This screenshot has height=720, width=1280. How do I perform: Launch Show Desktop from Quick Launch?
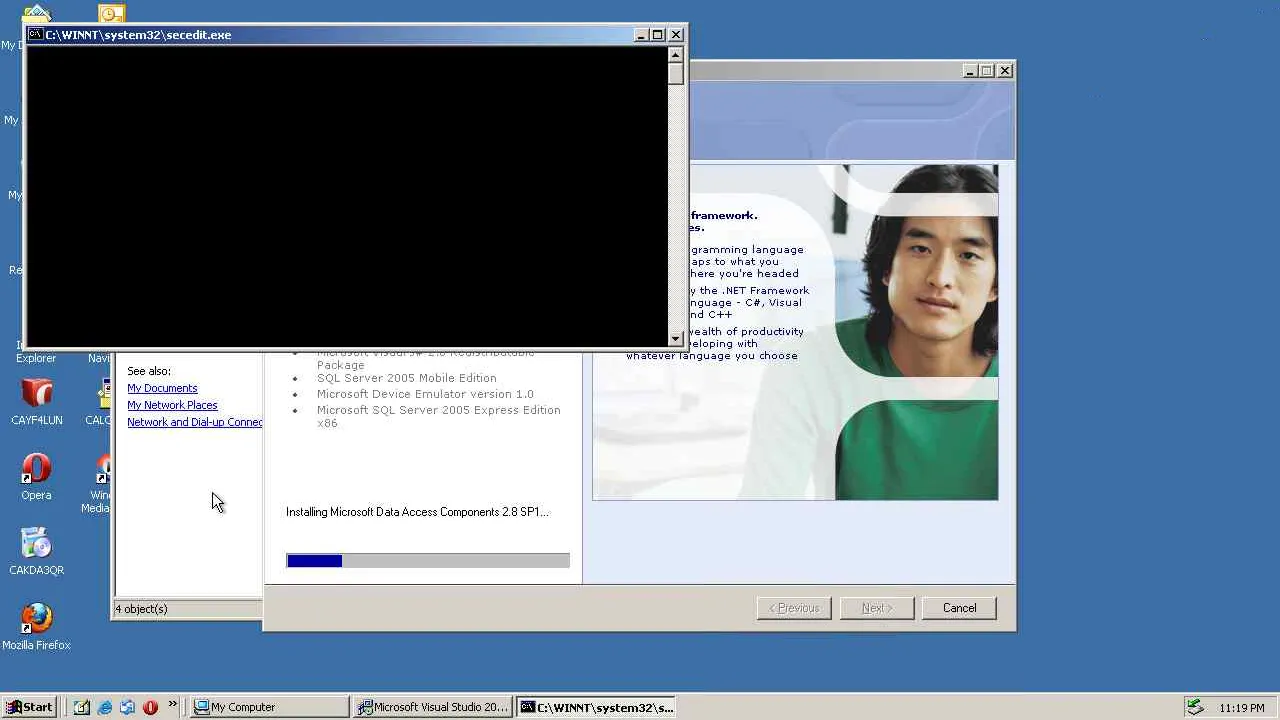pyautogui.click(x=82, y=707)
